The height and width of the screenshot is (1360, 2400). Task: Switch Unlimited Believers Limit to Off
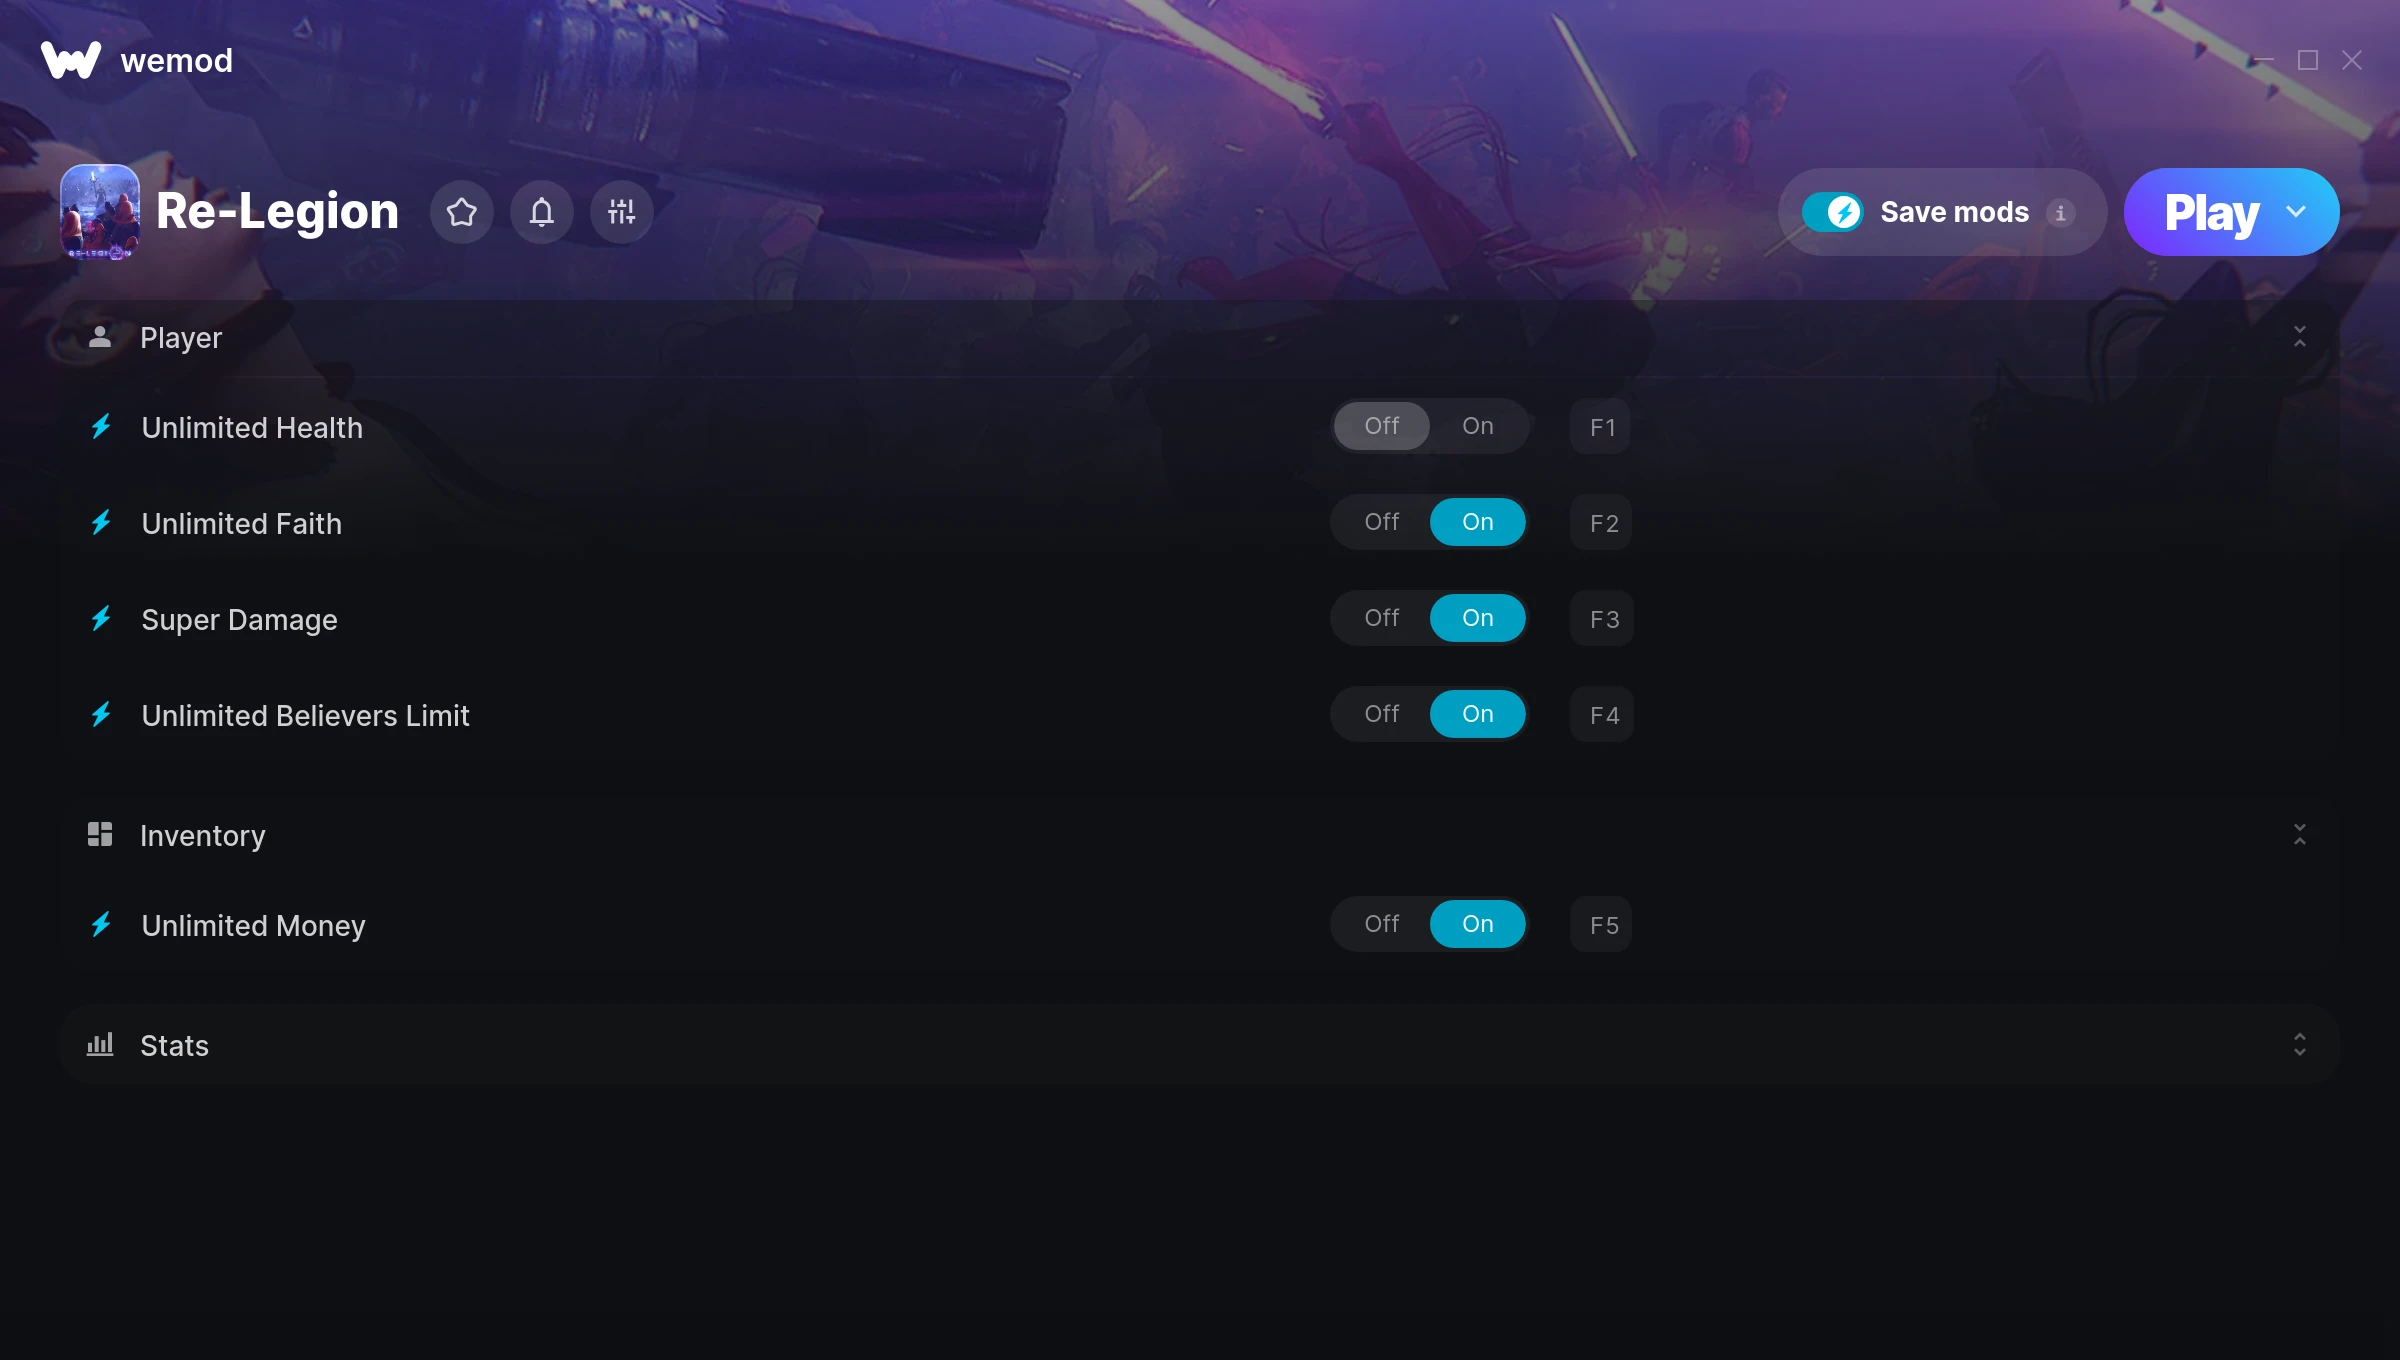coord(1382,714)
